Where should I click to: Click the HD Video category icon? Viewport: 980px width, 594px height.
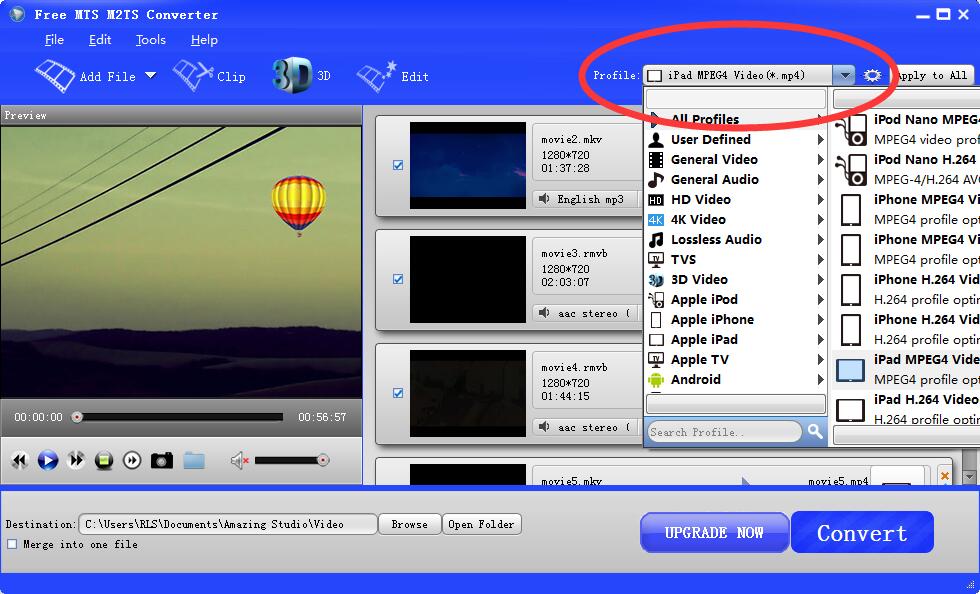pyautogui.click(x=656, y=199)
